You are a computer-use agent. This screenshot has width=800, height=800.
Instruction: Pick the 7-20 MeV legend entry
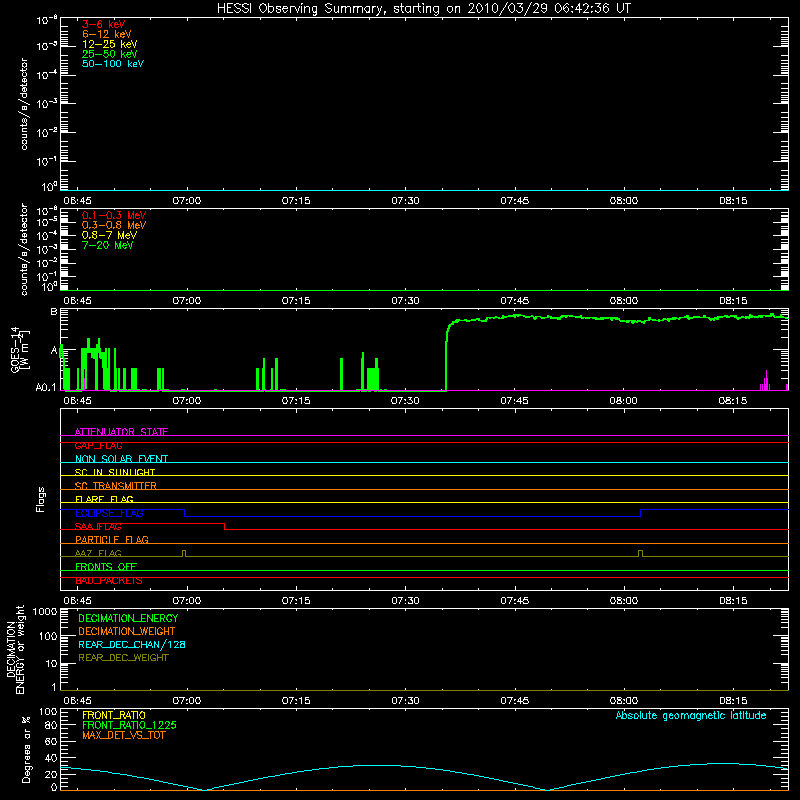[x=107, y=245]
